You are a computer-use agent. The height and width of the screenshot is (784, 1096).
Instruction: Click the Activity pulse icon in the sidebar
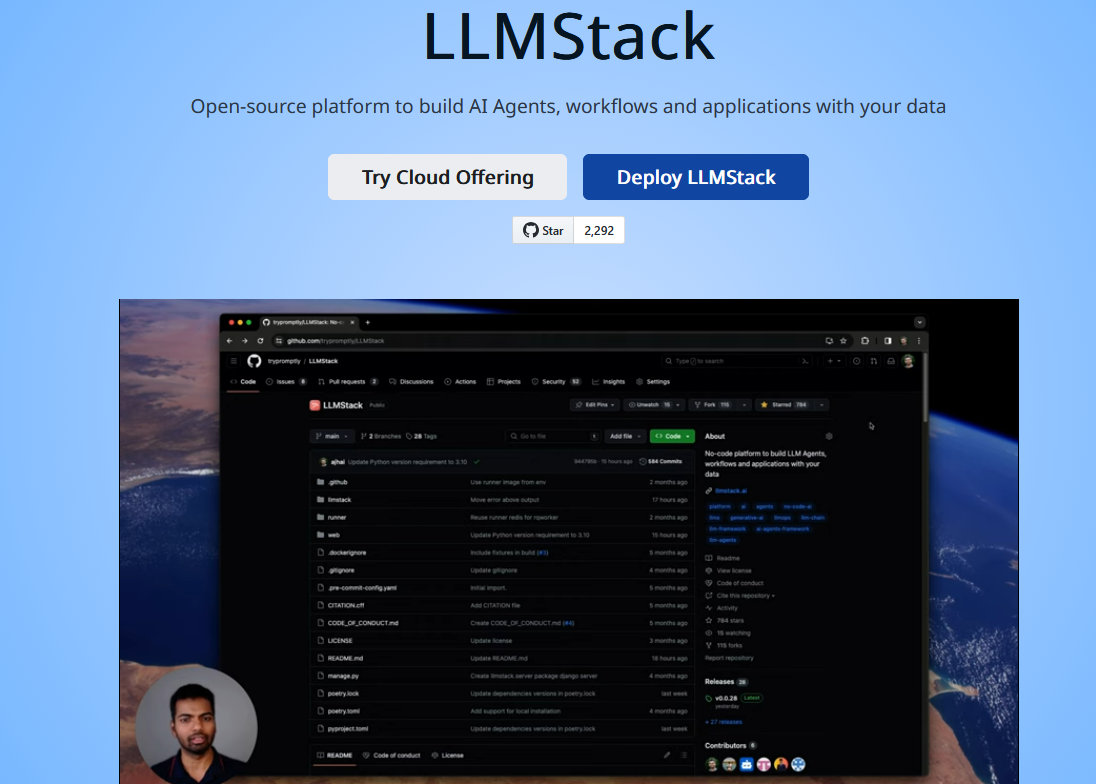pos(709,608)
